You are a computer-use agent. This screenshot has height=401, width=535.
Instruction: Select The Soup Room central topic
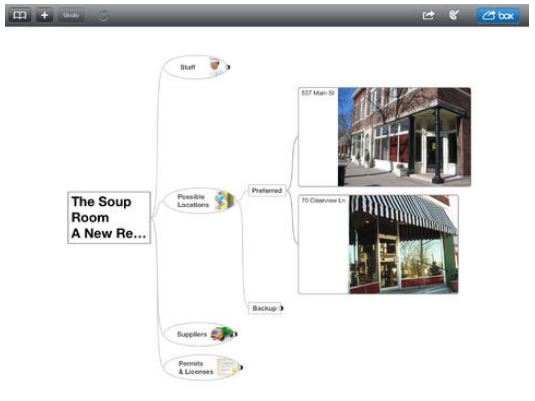(109, 218)
